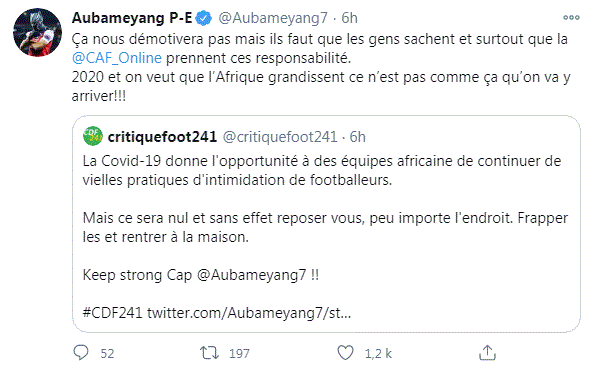Image resolution: width=595 pixels, height=369 pixels.
Task: Click the reply speech bubble icon
Action: point(81,353)
